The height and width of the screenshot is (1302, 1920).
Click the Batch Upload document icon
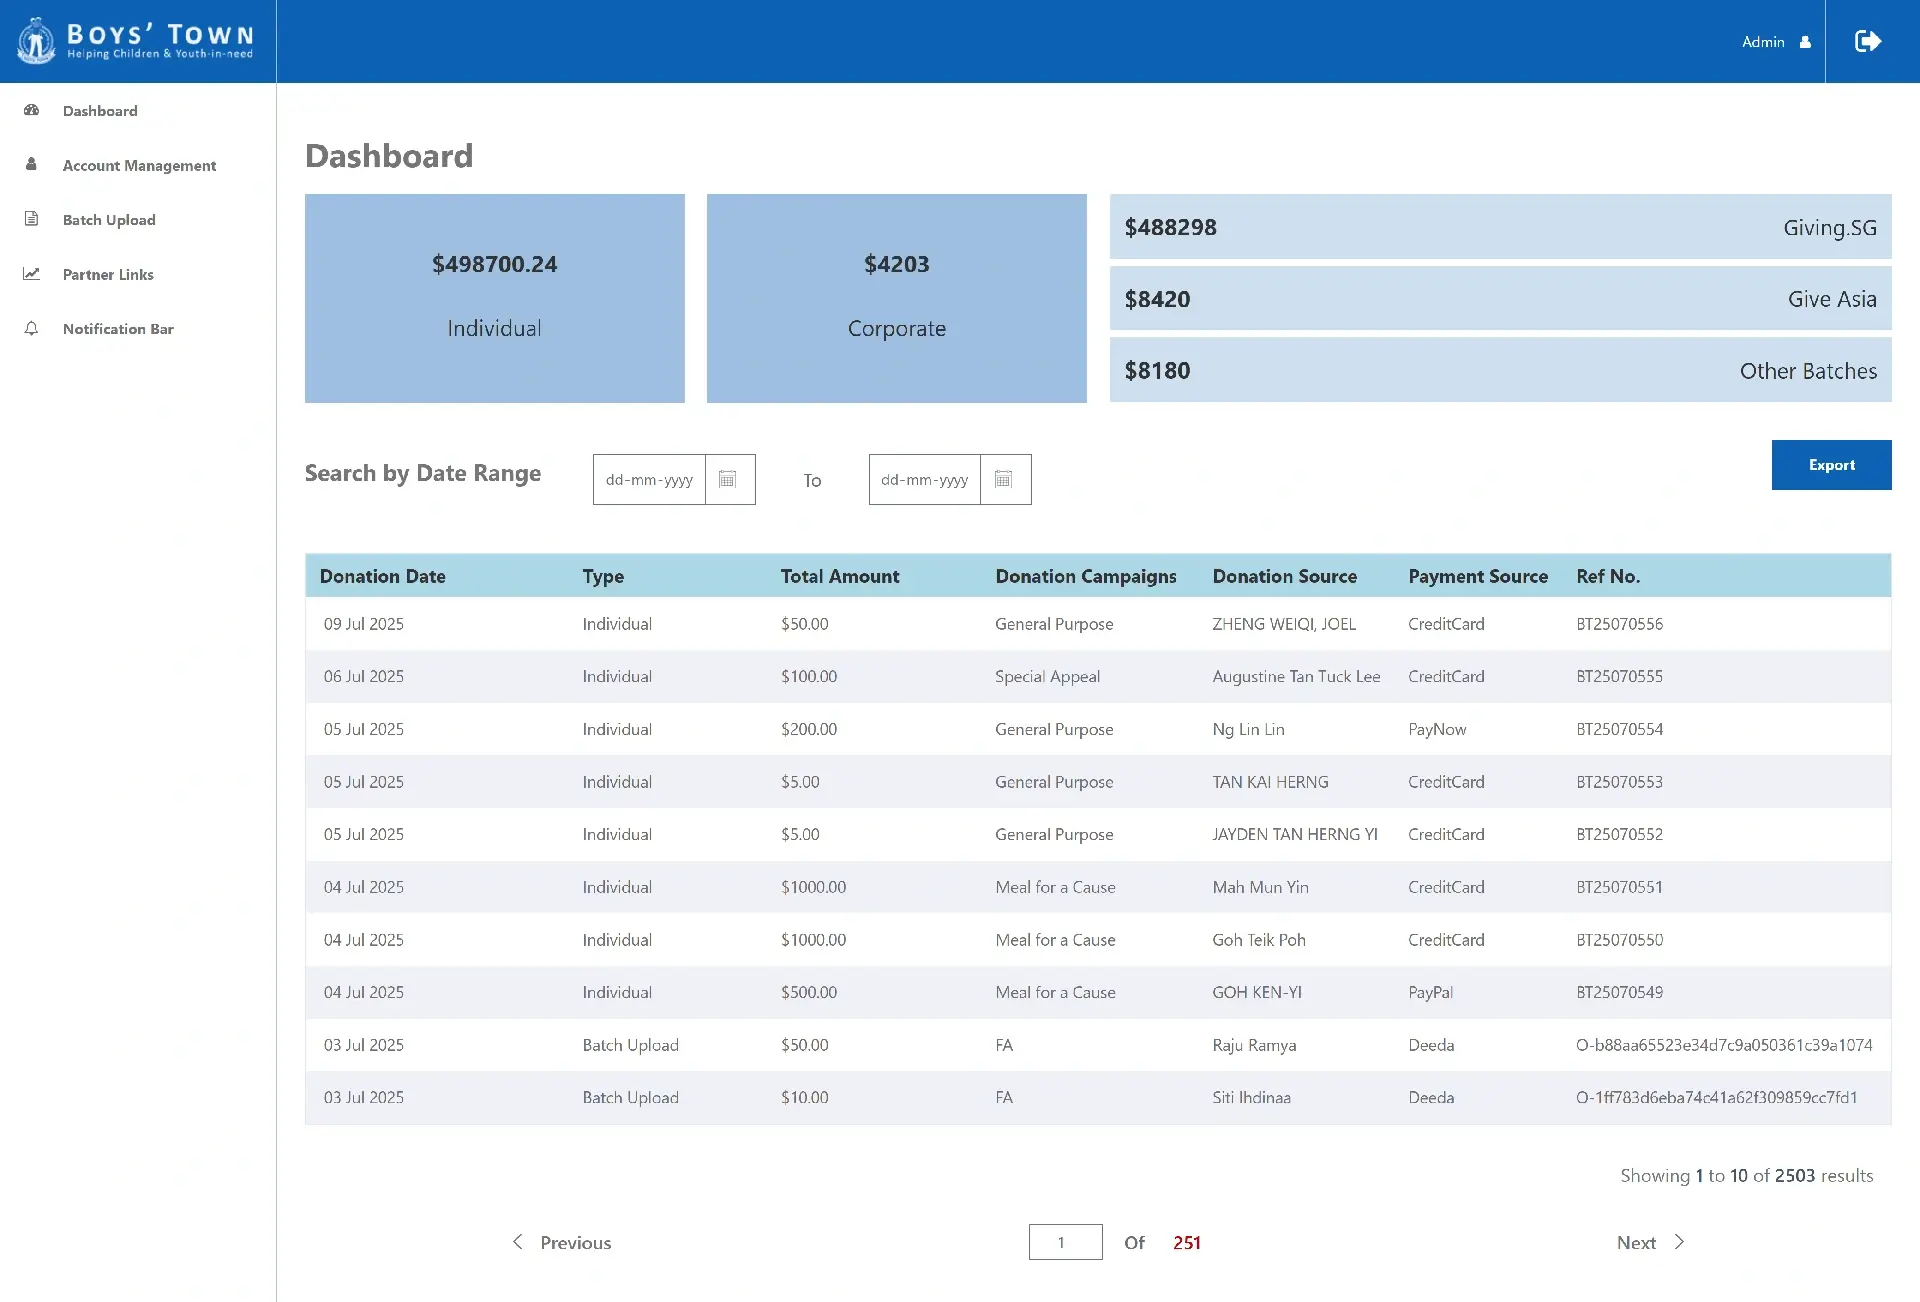coord(31,219)
